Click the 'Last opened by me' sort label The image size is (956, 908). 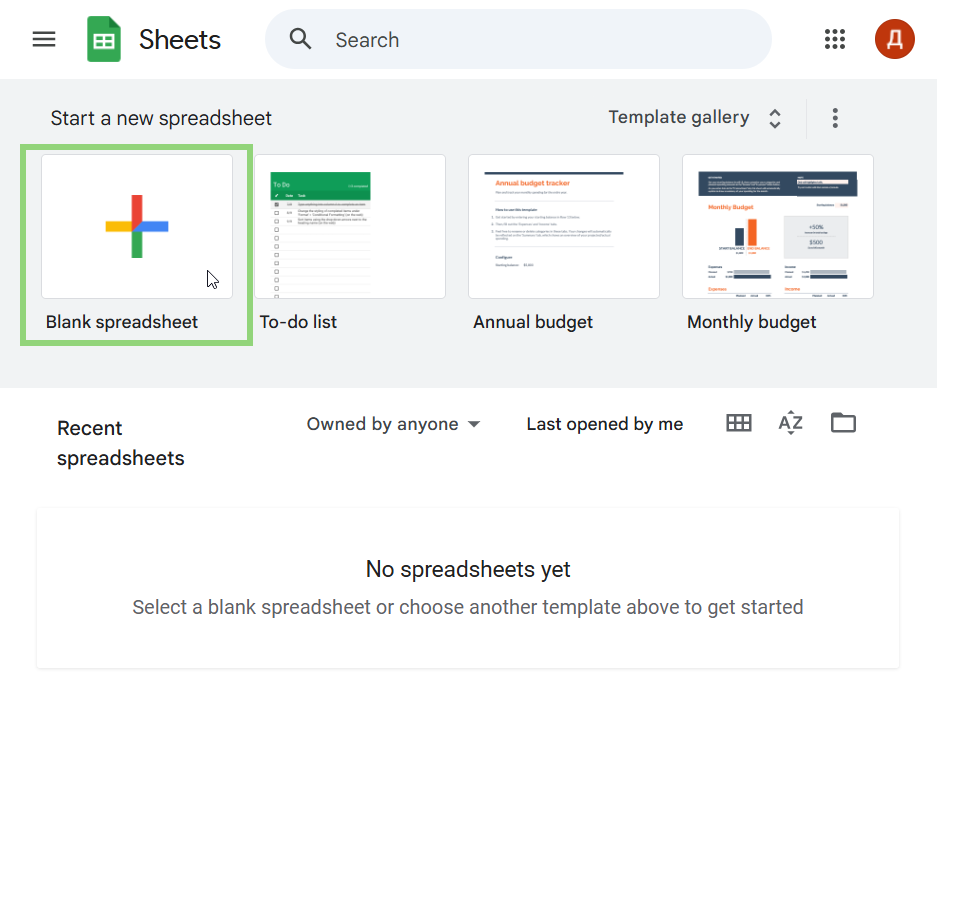pos(604,424)
